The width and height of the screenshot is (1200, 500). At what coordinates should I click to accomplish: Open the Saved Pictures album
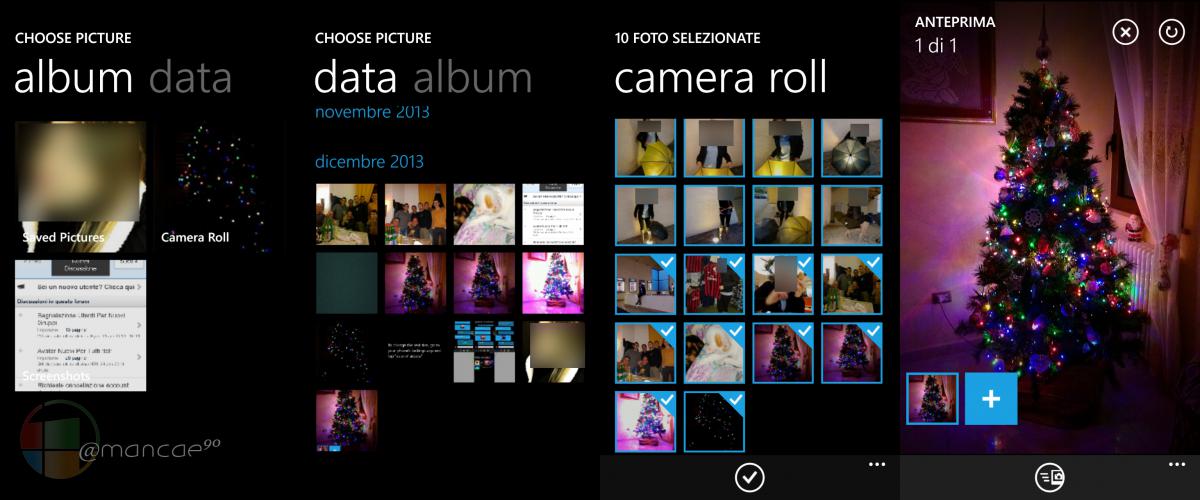(80, 187)
